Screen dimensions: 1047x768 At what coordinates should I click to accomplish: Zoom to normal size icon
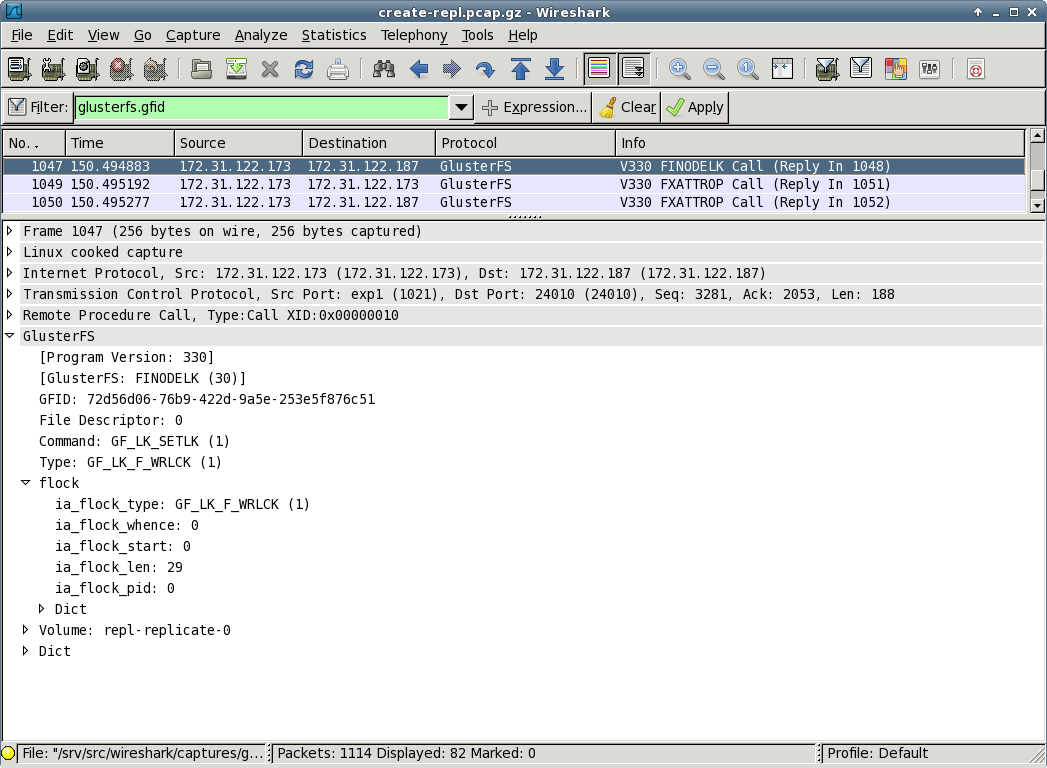[748, 69]
